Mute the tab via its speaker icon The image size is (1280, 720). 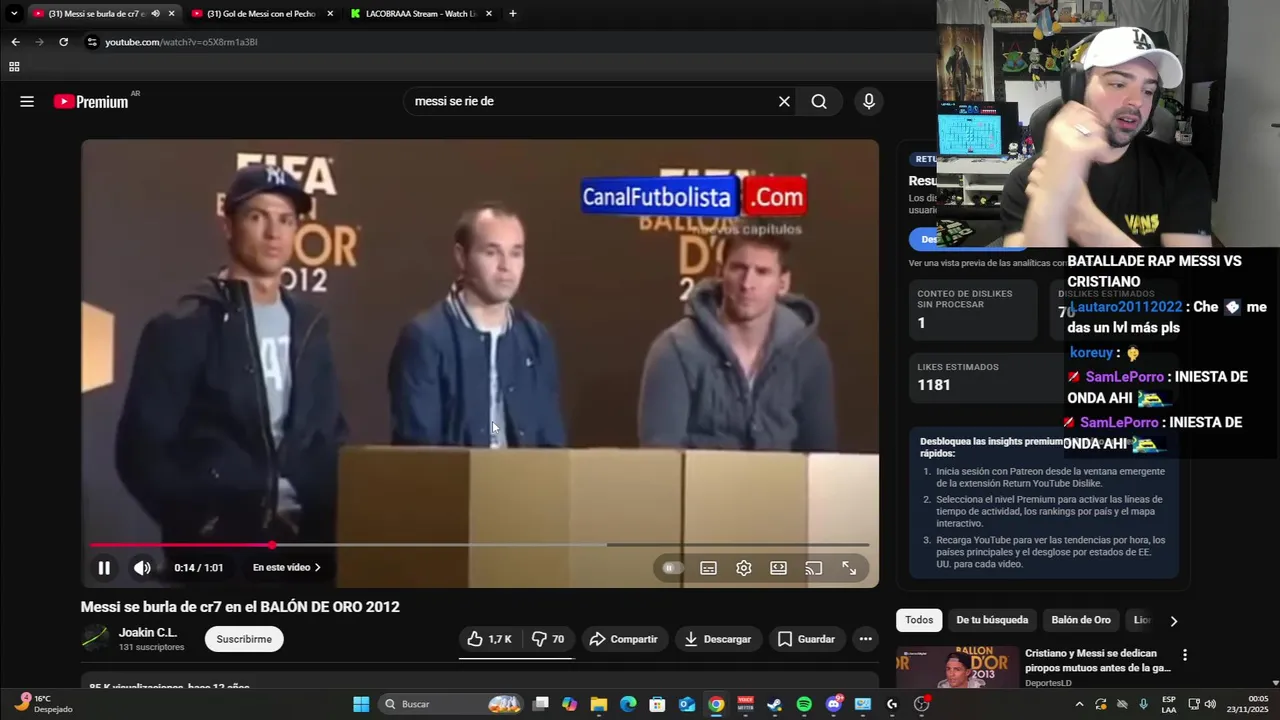click(x=155, y=14)
